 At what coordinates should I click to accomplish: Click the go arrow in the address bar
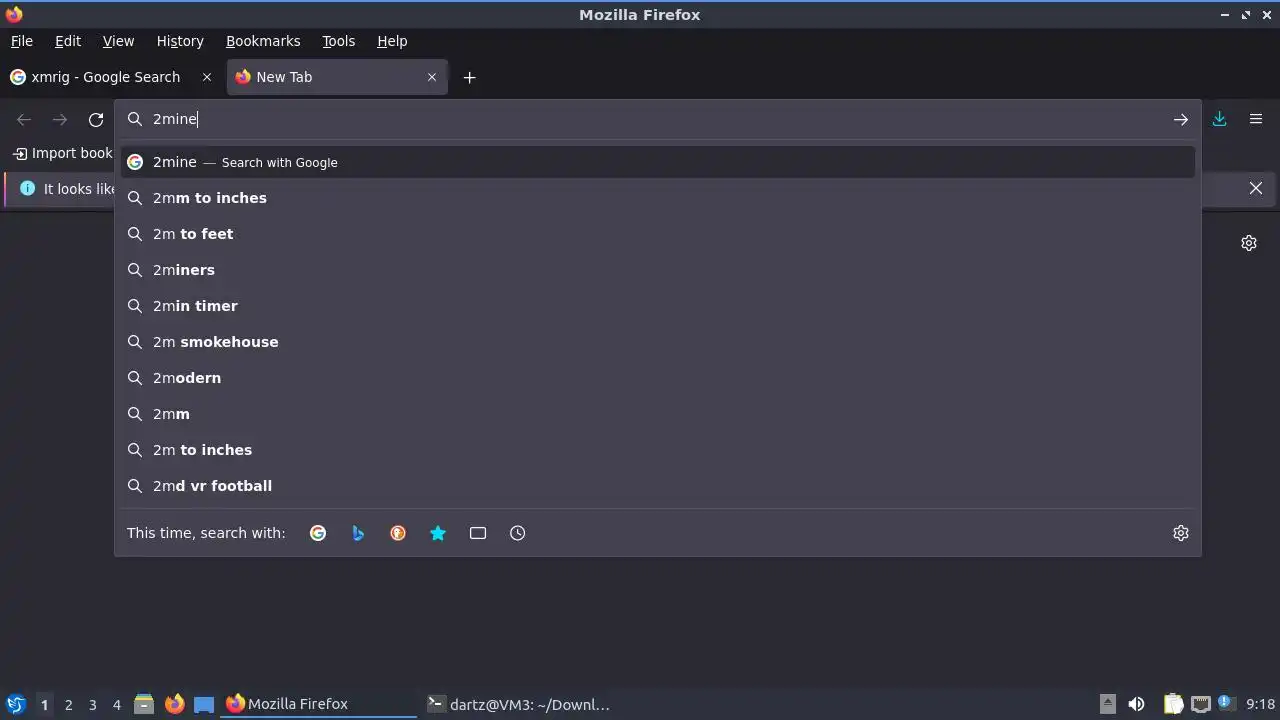(x=1181, y=119)
